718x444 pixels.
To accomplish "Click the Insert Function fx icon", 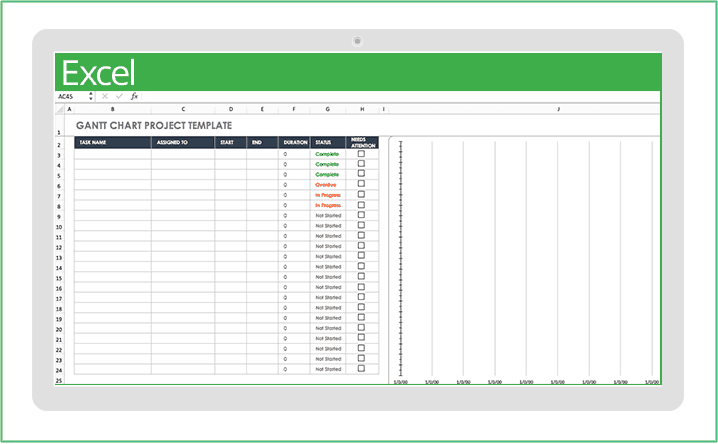I will pos(134,97).
